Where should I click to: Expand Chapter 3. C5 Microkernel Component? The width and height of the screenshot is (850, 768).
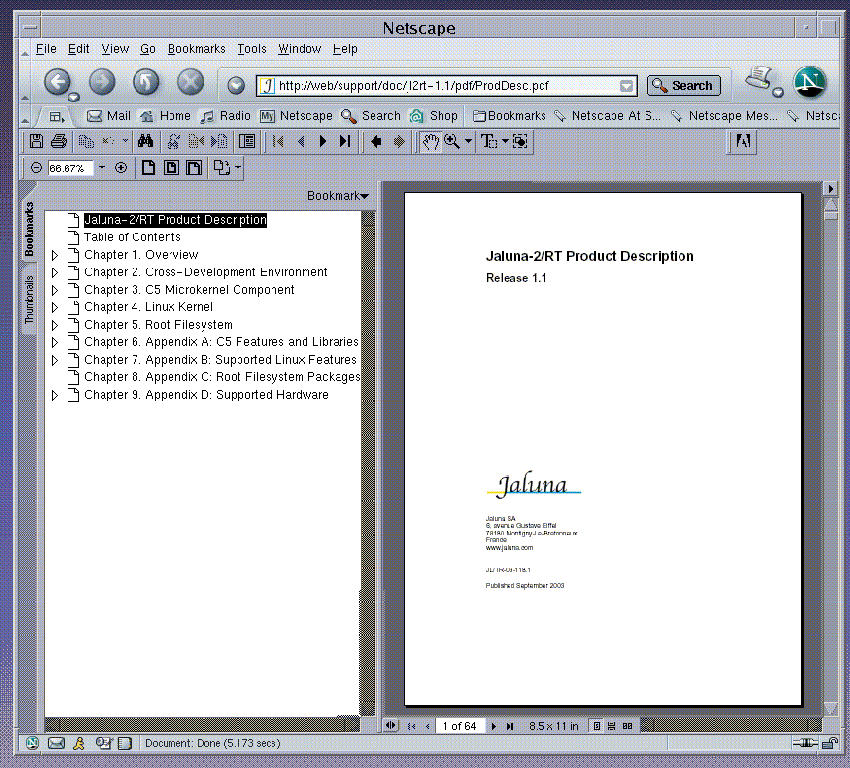click(x=54, y=290)
